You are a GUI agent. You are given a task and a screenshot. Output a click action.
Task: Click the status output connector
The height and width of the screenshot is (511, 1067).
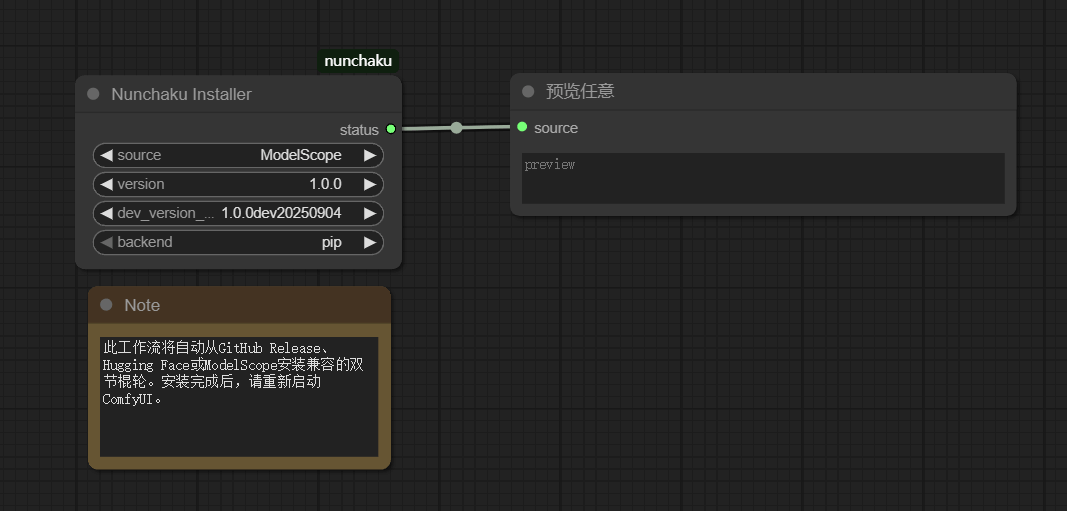pyautogui.click(x=391, y=129)
